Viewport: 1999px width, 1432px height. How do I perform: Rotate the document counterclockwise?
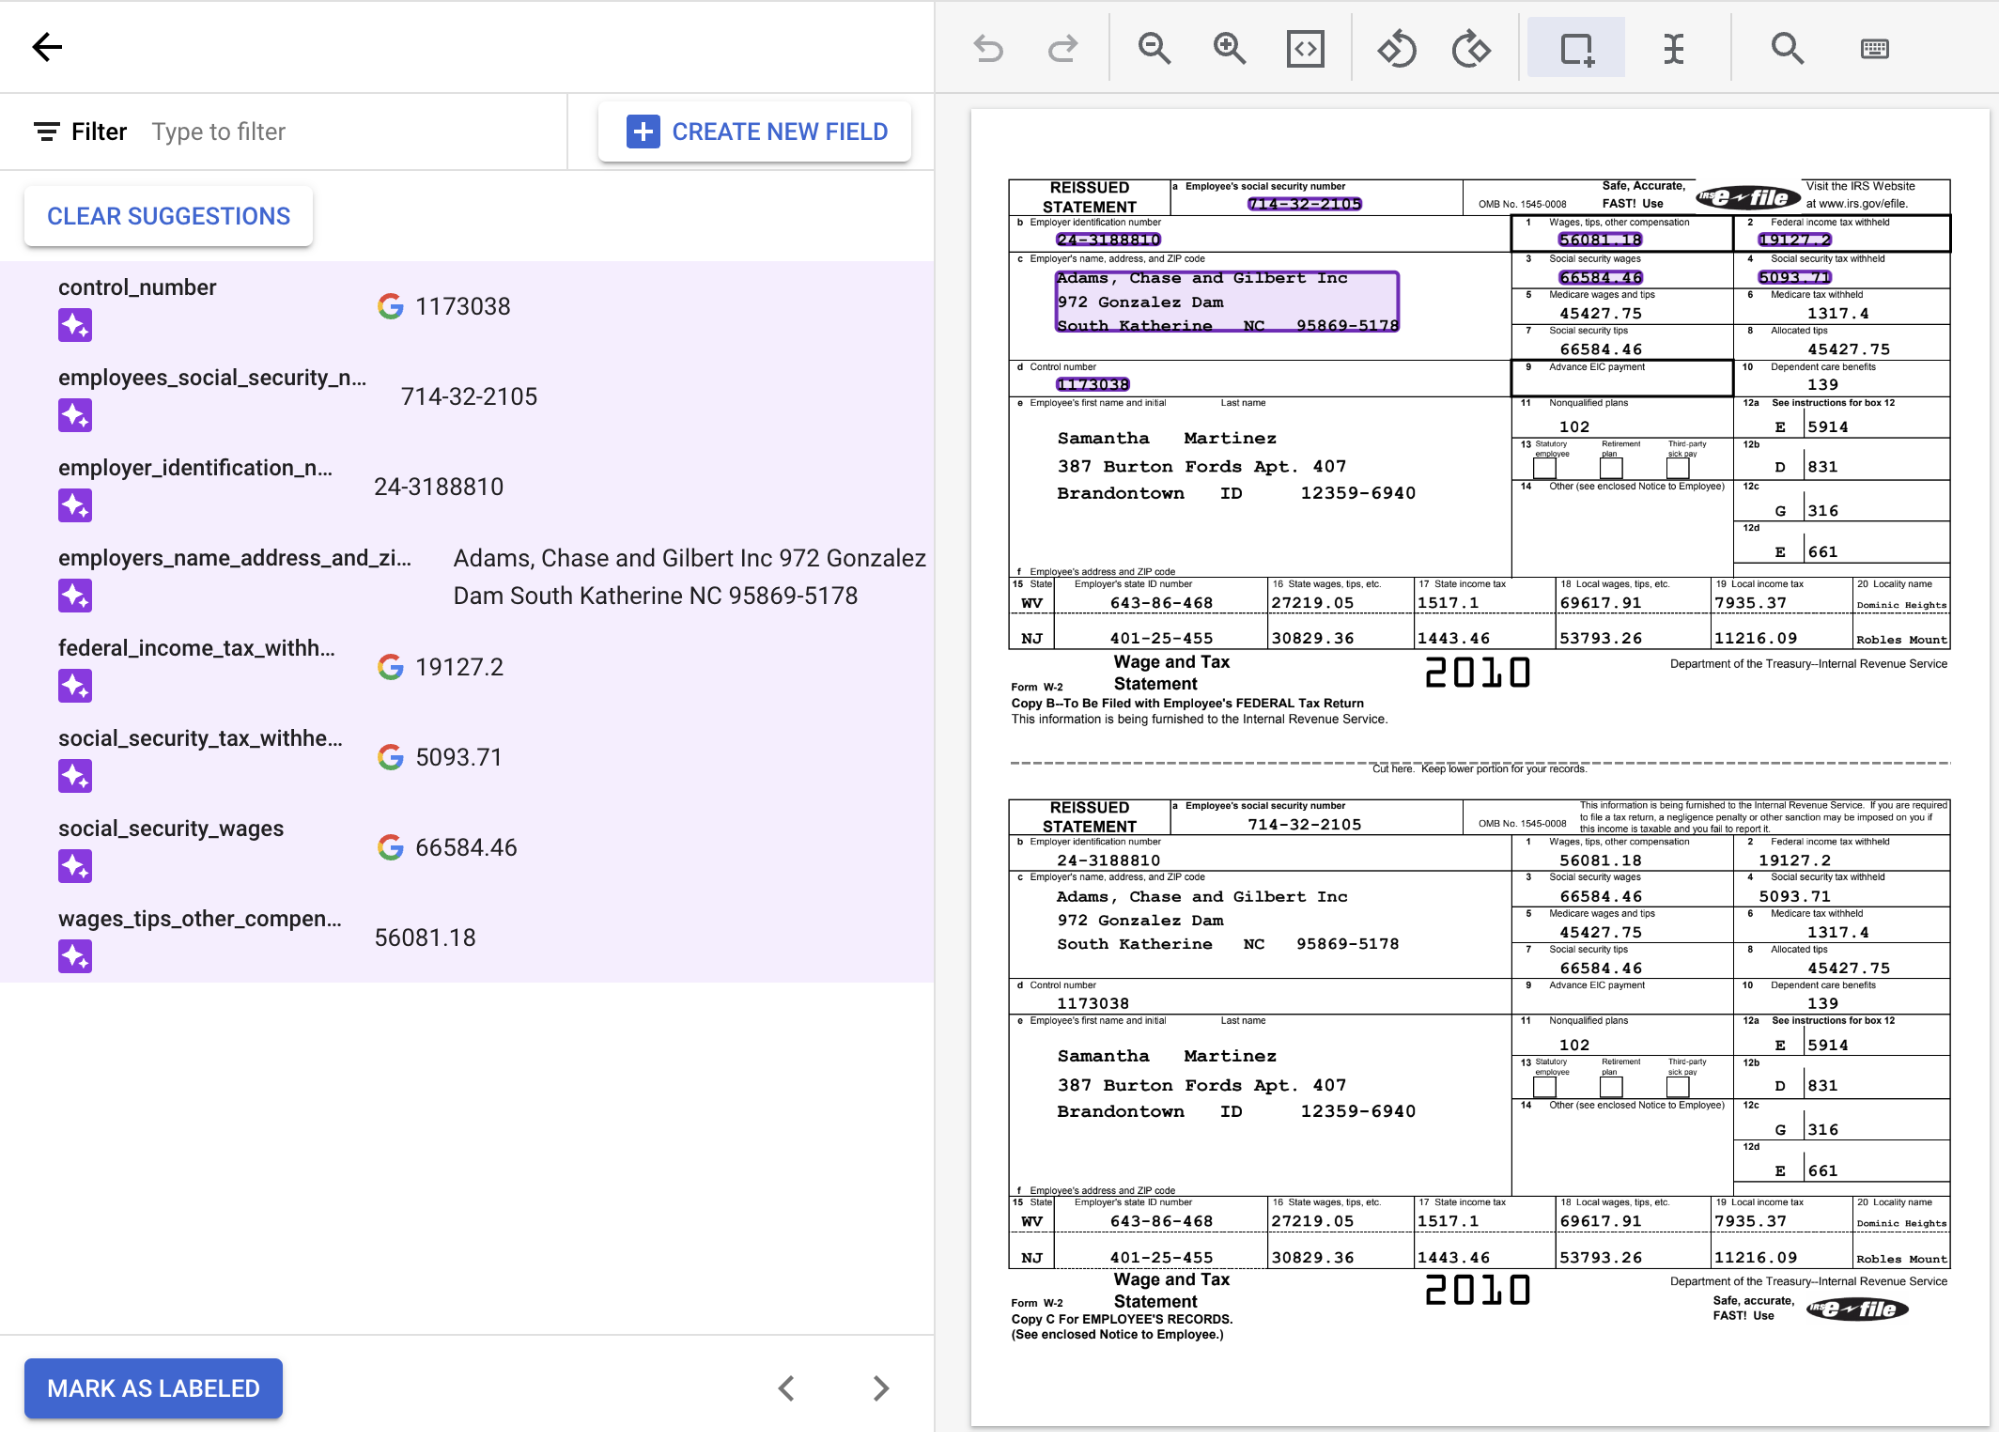point(1397,47)
